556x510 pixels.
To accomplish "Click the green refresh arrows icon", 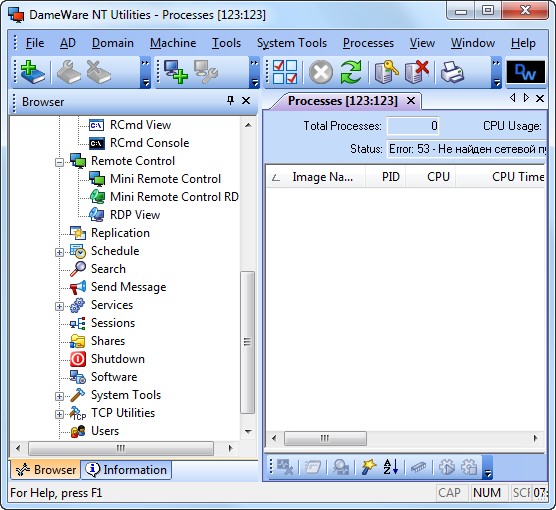I will click(351, 72).
